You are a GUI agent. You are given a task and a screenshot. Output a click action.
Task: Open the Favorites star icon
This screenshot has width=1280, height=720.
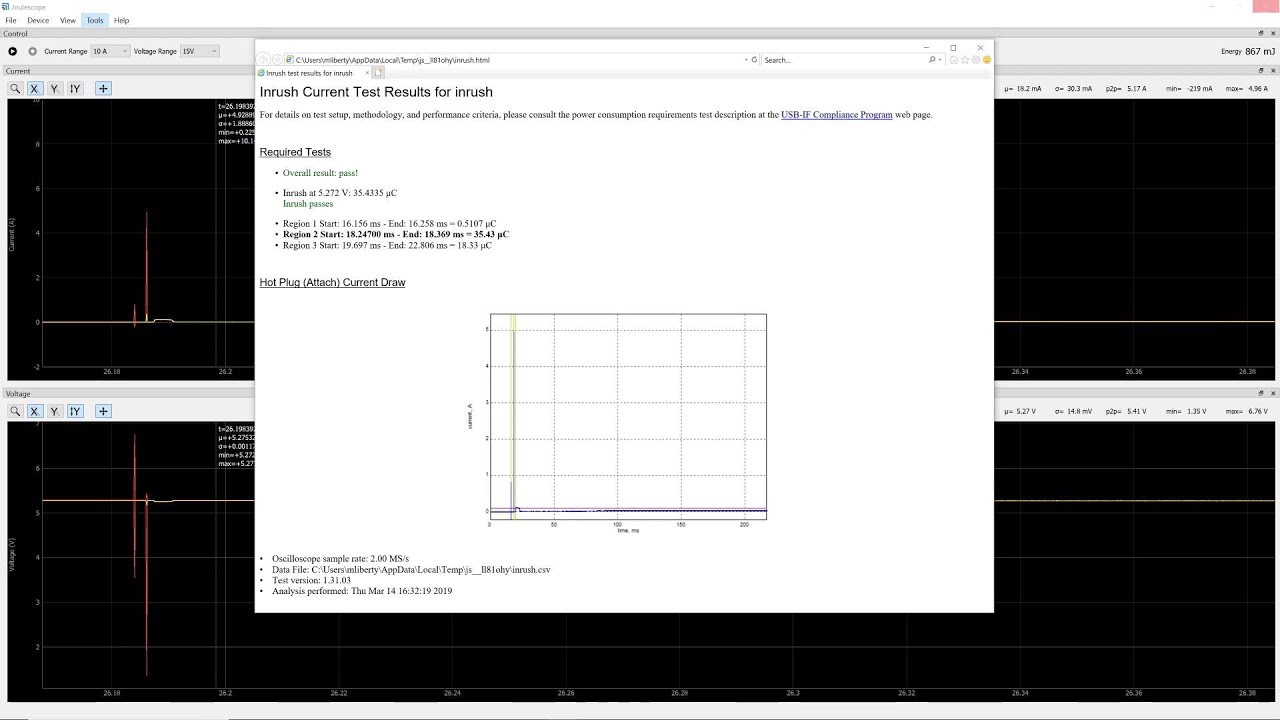pos(965,60)
